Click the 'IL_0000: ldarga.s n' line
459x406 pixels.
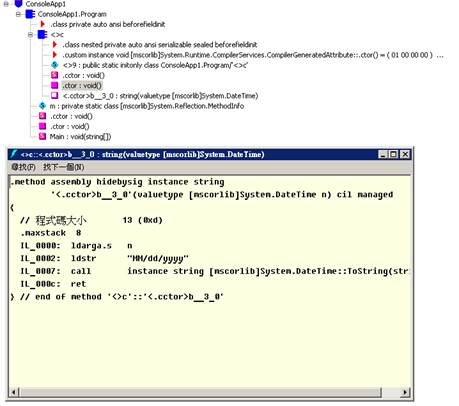[76, 246]
